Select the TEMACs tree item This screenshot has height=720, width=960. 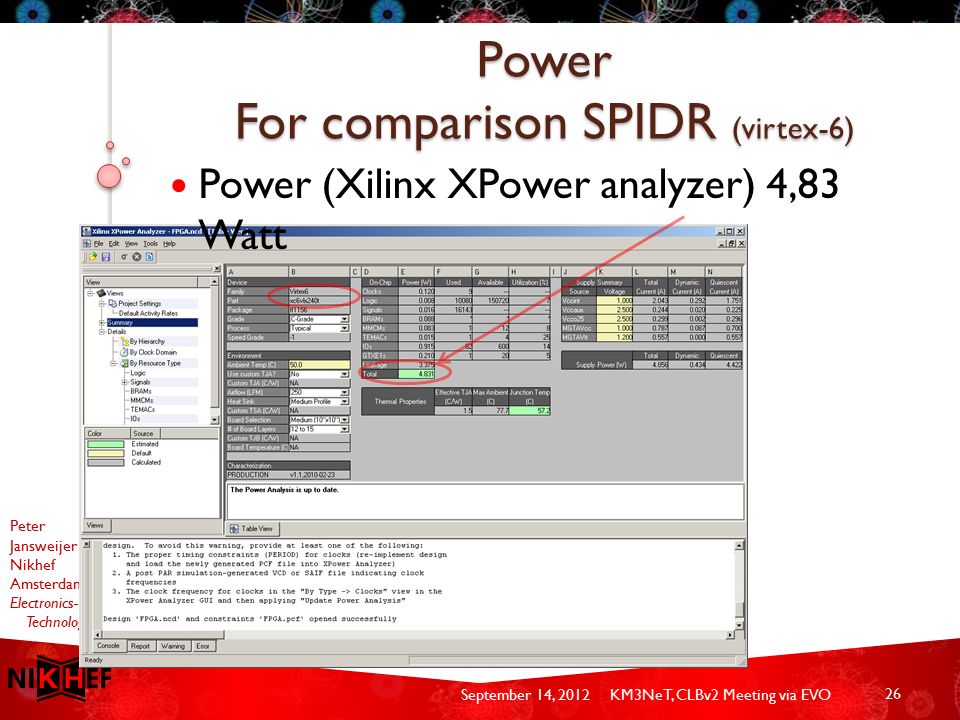coord(143,410)
